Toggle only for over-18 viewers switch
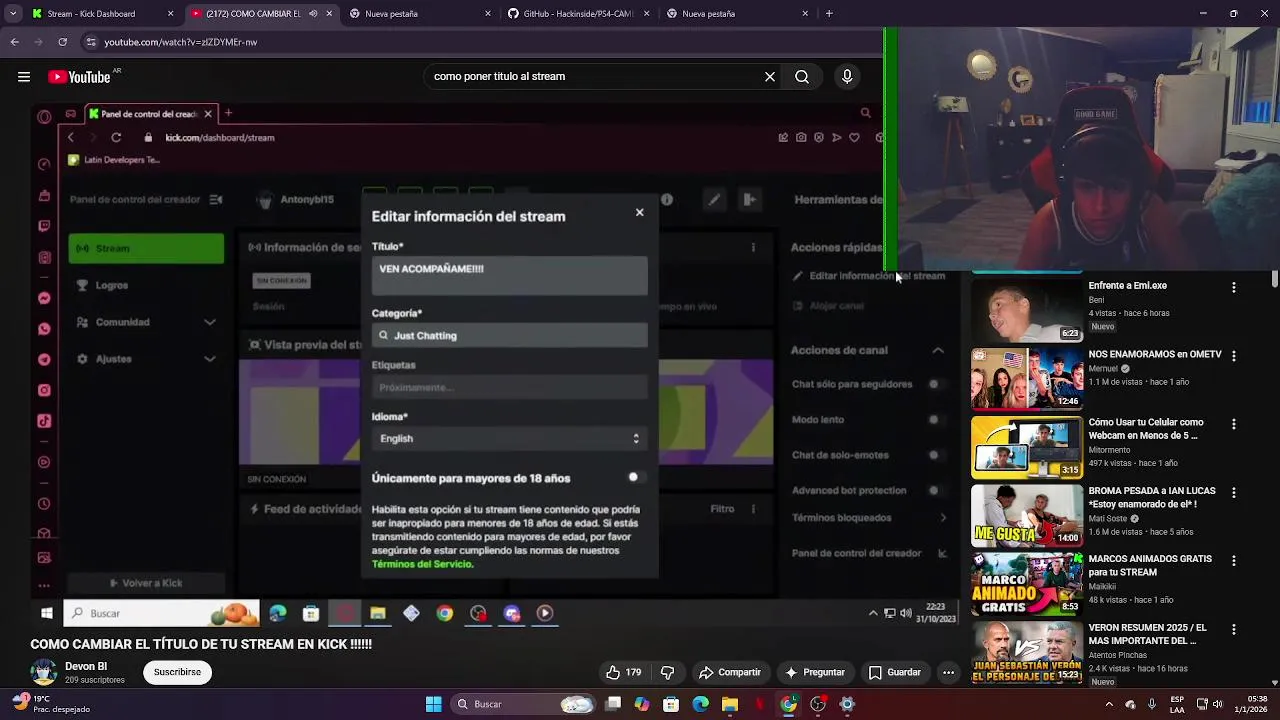 point(635,478)
